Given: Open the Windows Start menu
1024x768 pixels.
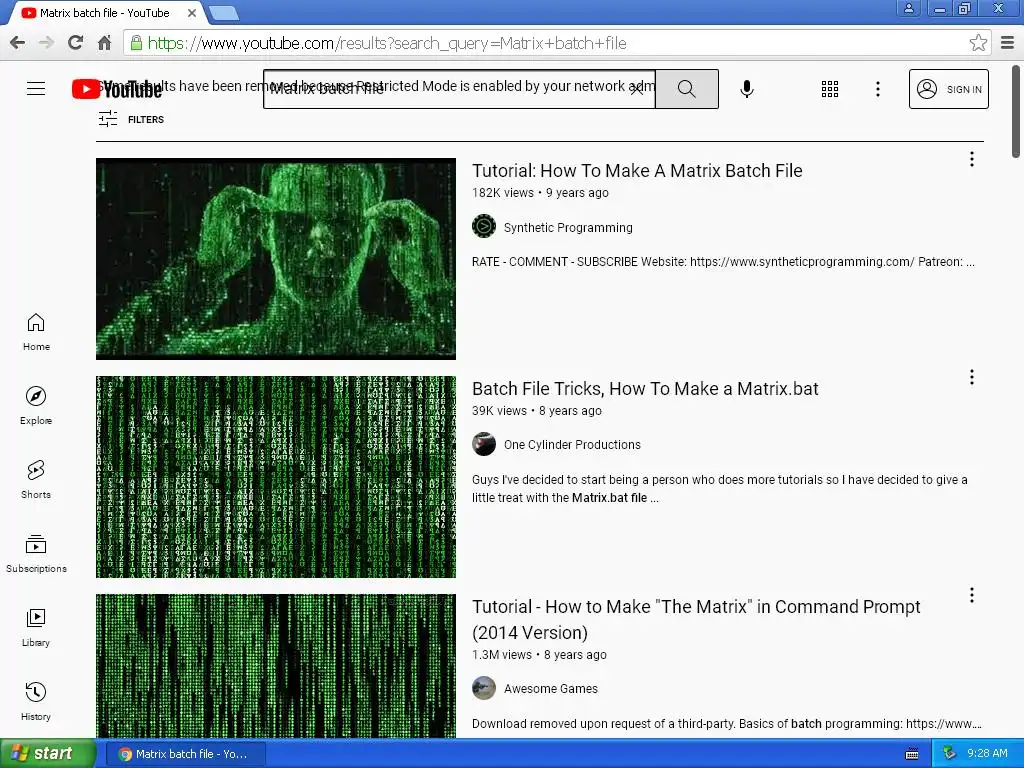Looking at the screenshot, I should click(x=48, y=754).
